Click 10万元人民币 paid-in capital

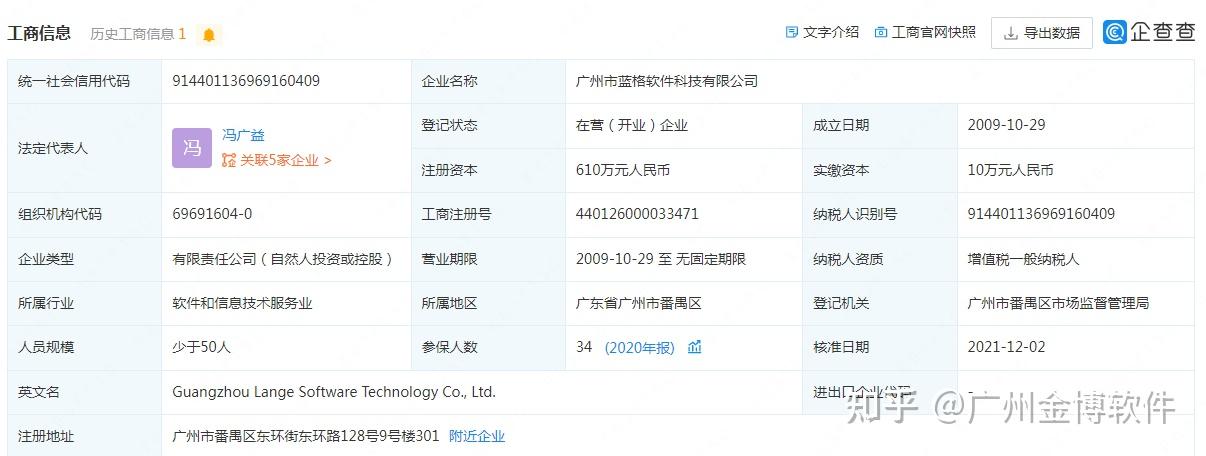coord(1010,170)
